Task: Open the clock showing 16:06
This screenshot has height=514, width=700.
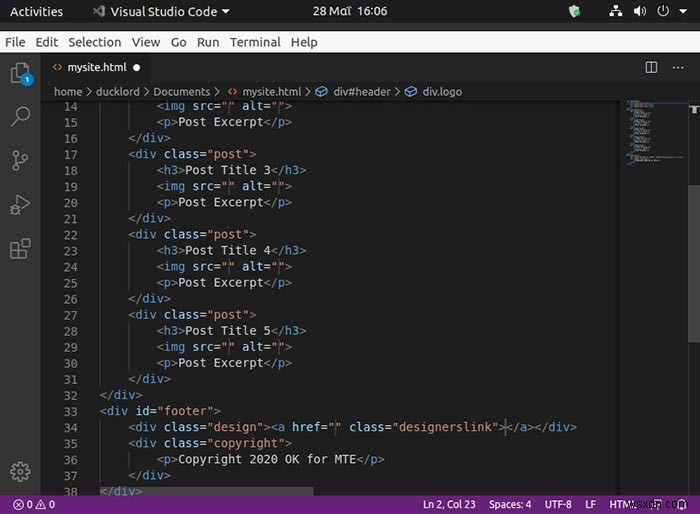Action: tap(350, 11)
